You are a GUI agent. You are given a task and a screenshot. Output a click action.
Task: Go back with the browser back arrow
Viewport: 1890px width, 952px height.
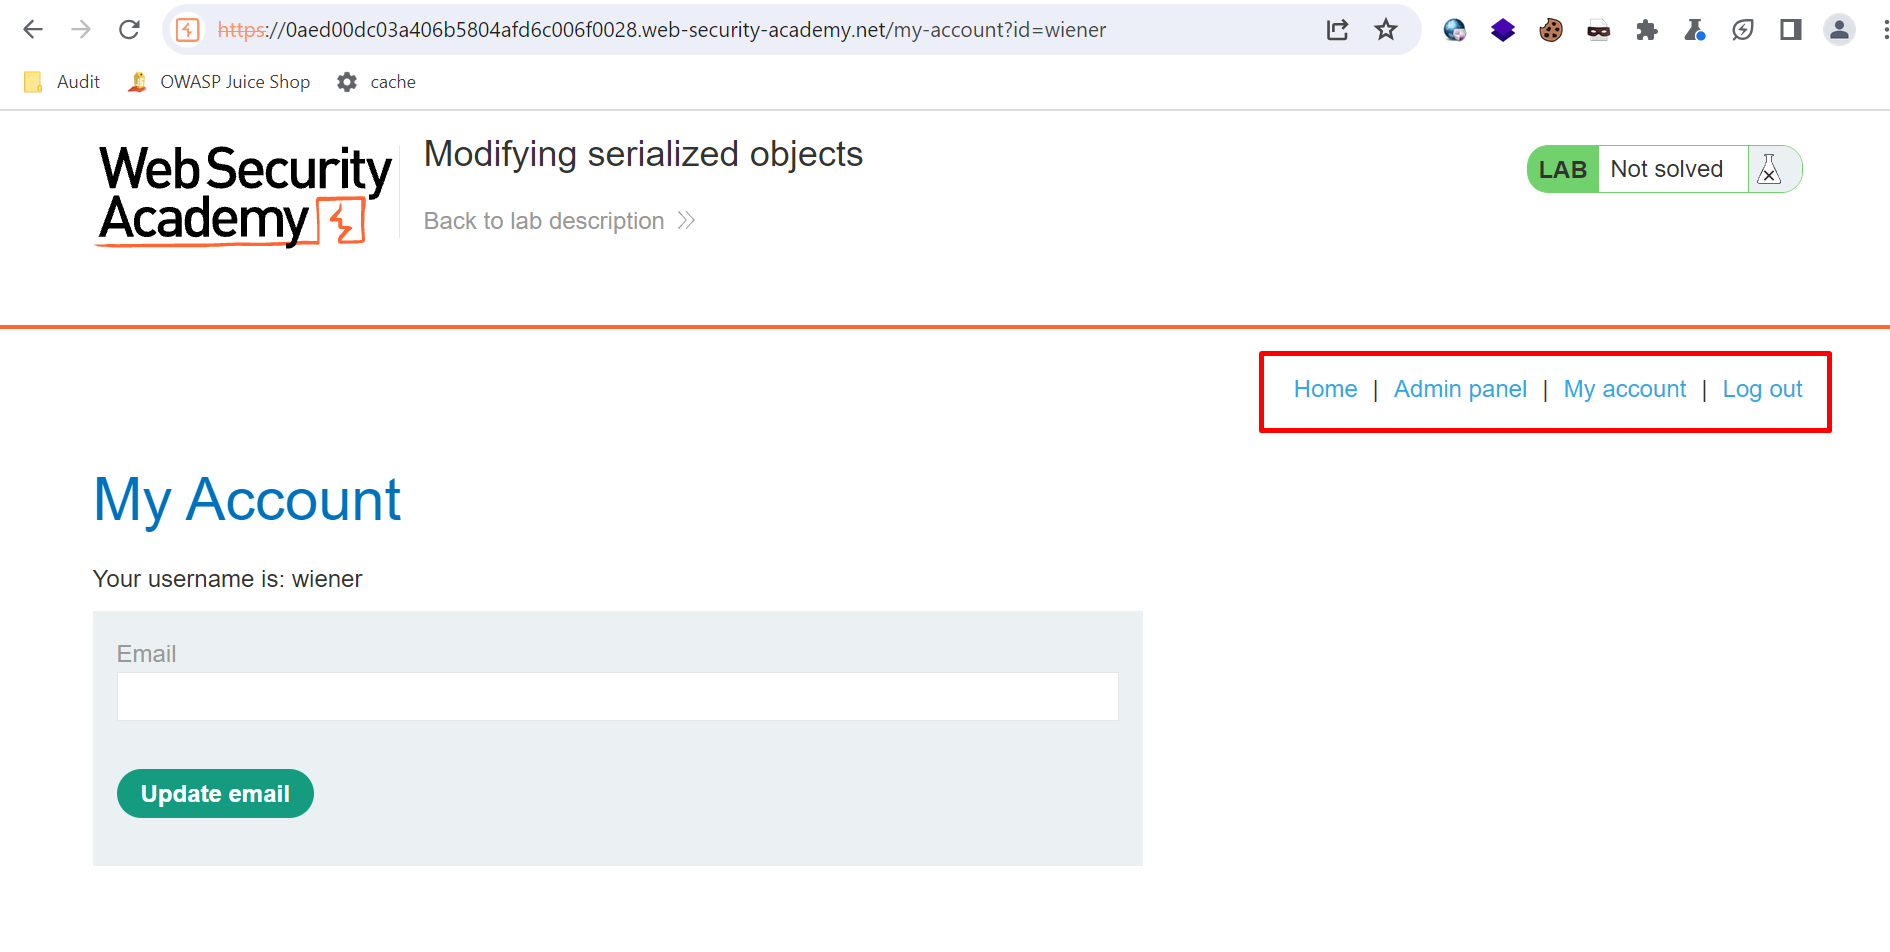[x=33, y=30]
